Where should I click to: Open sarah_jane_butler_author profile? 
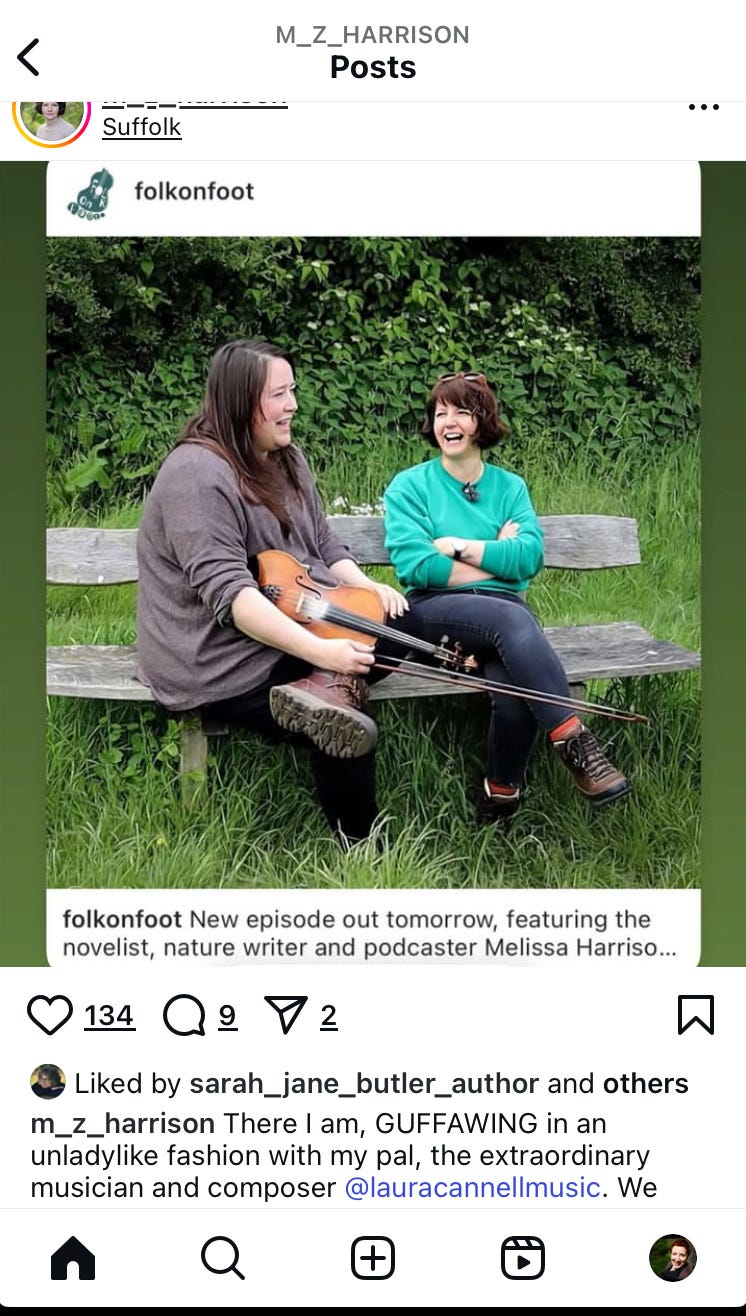[364, 1083]
